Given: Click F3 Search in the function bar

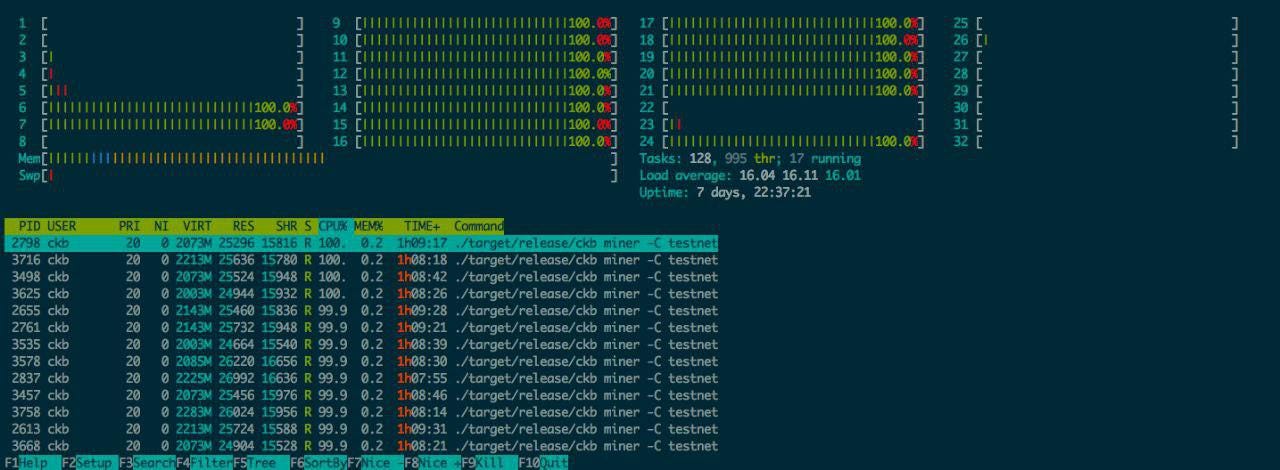Looking at the screenshot, I should pyautogui.click(x=147, y=463).
